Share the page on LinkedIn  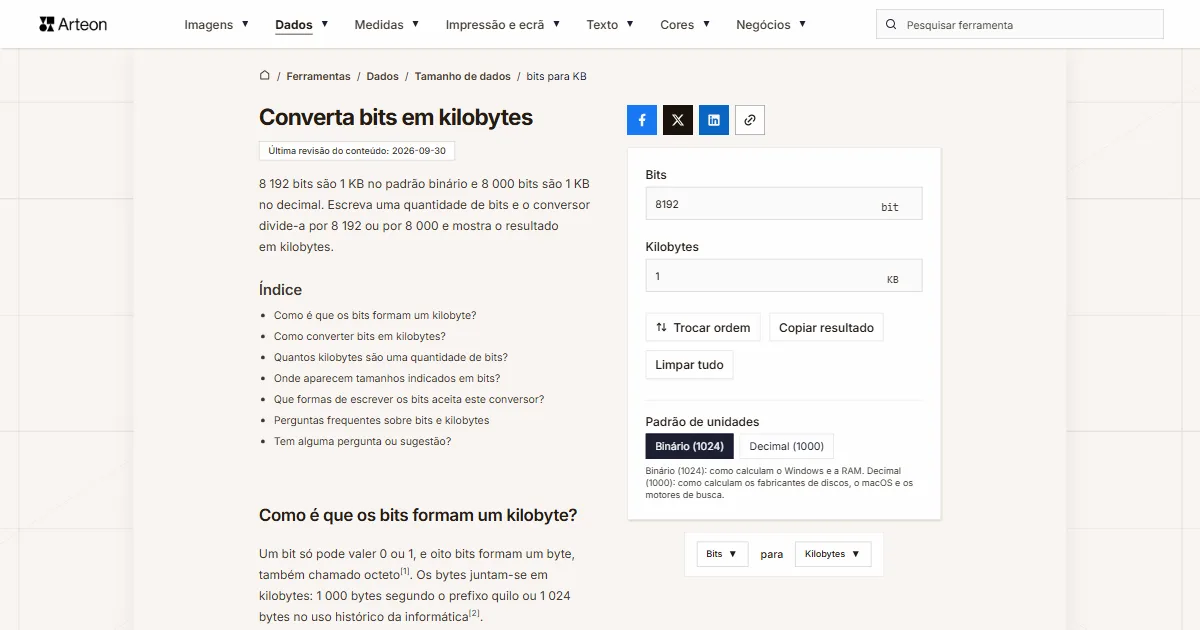[x=714, y=120]
